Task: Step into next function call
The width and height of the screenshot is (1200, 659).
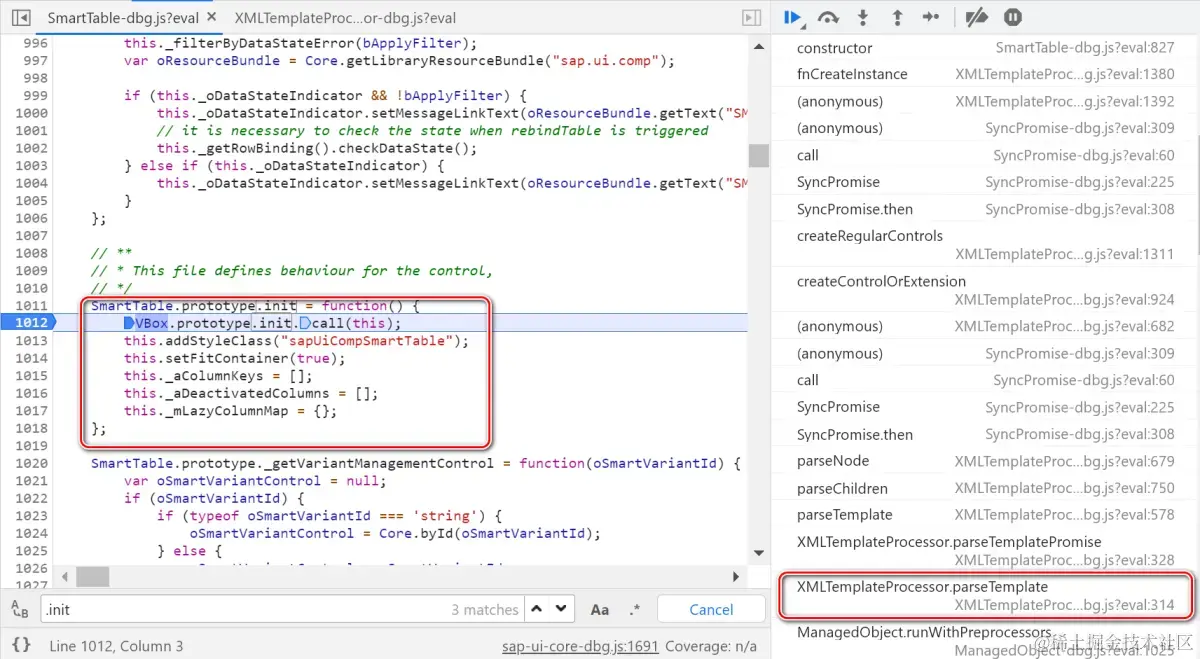Action: click(863, 17)
